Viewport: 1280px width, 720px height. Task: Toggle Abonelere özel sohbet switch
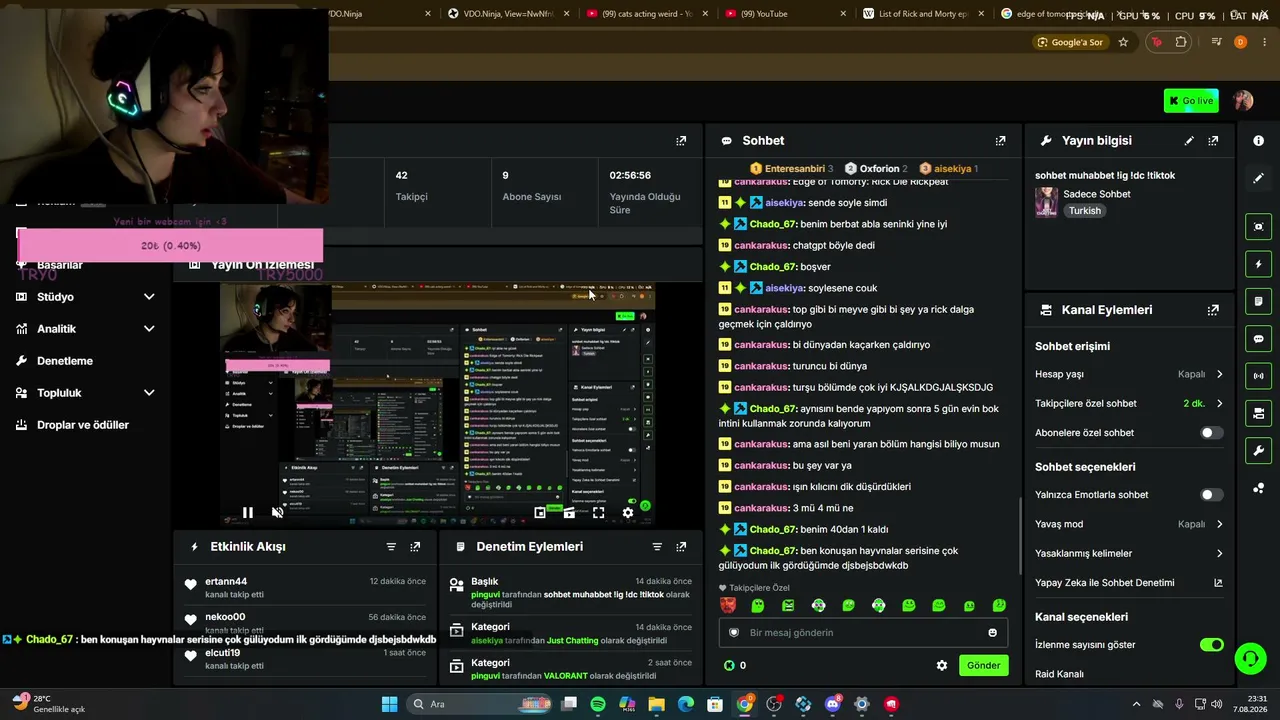1211,433
